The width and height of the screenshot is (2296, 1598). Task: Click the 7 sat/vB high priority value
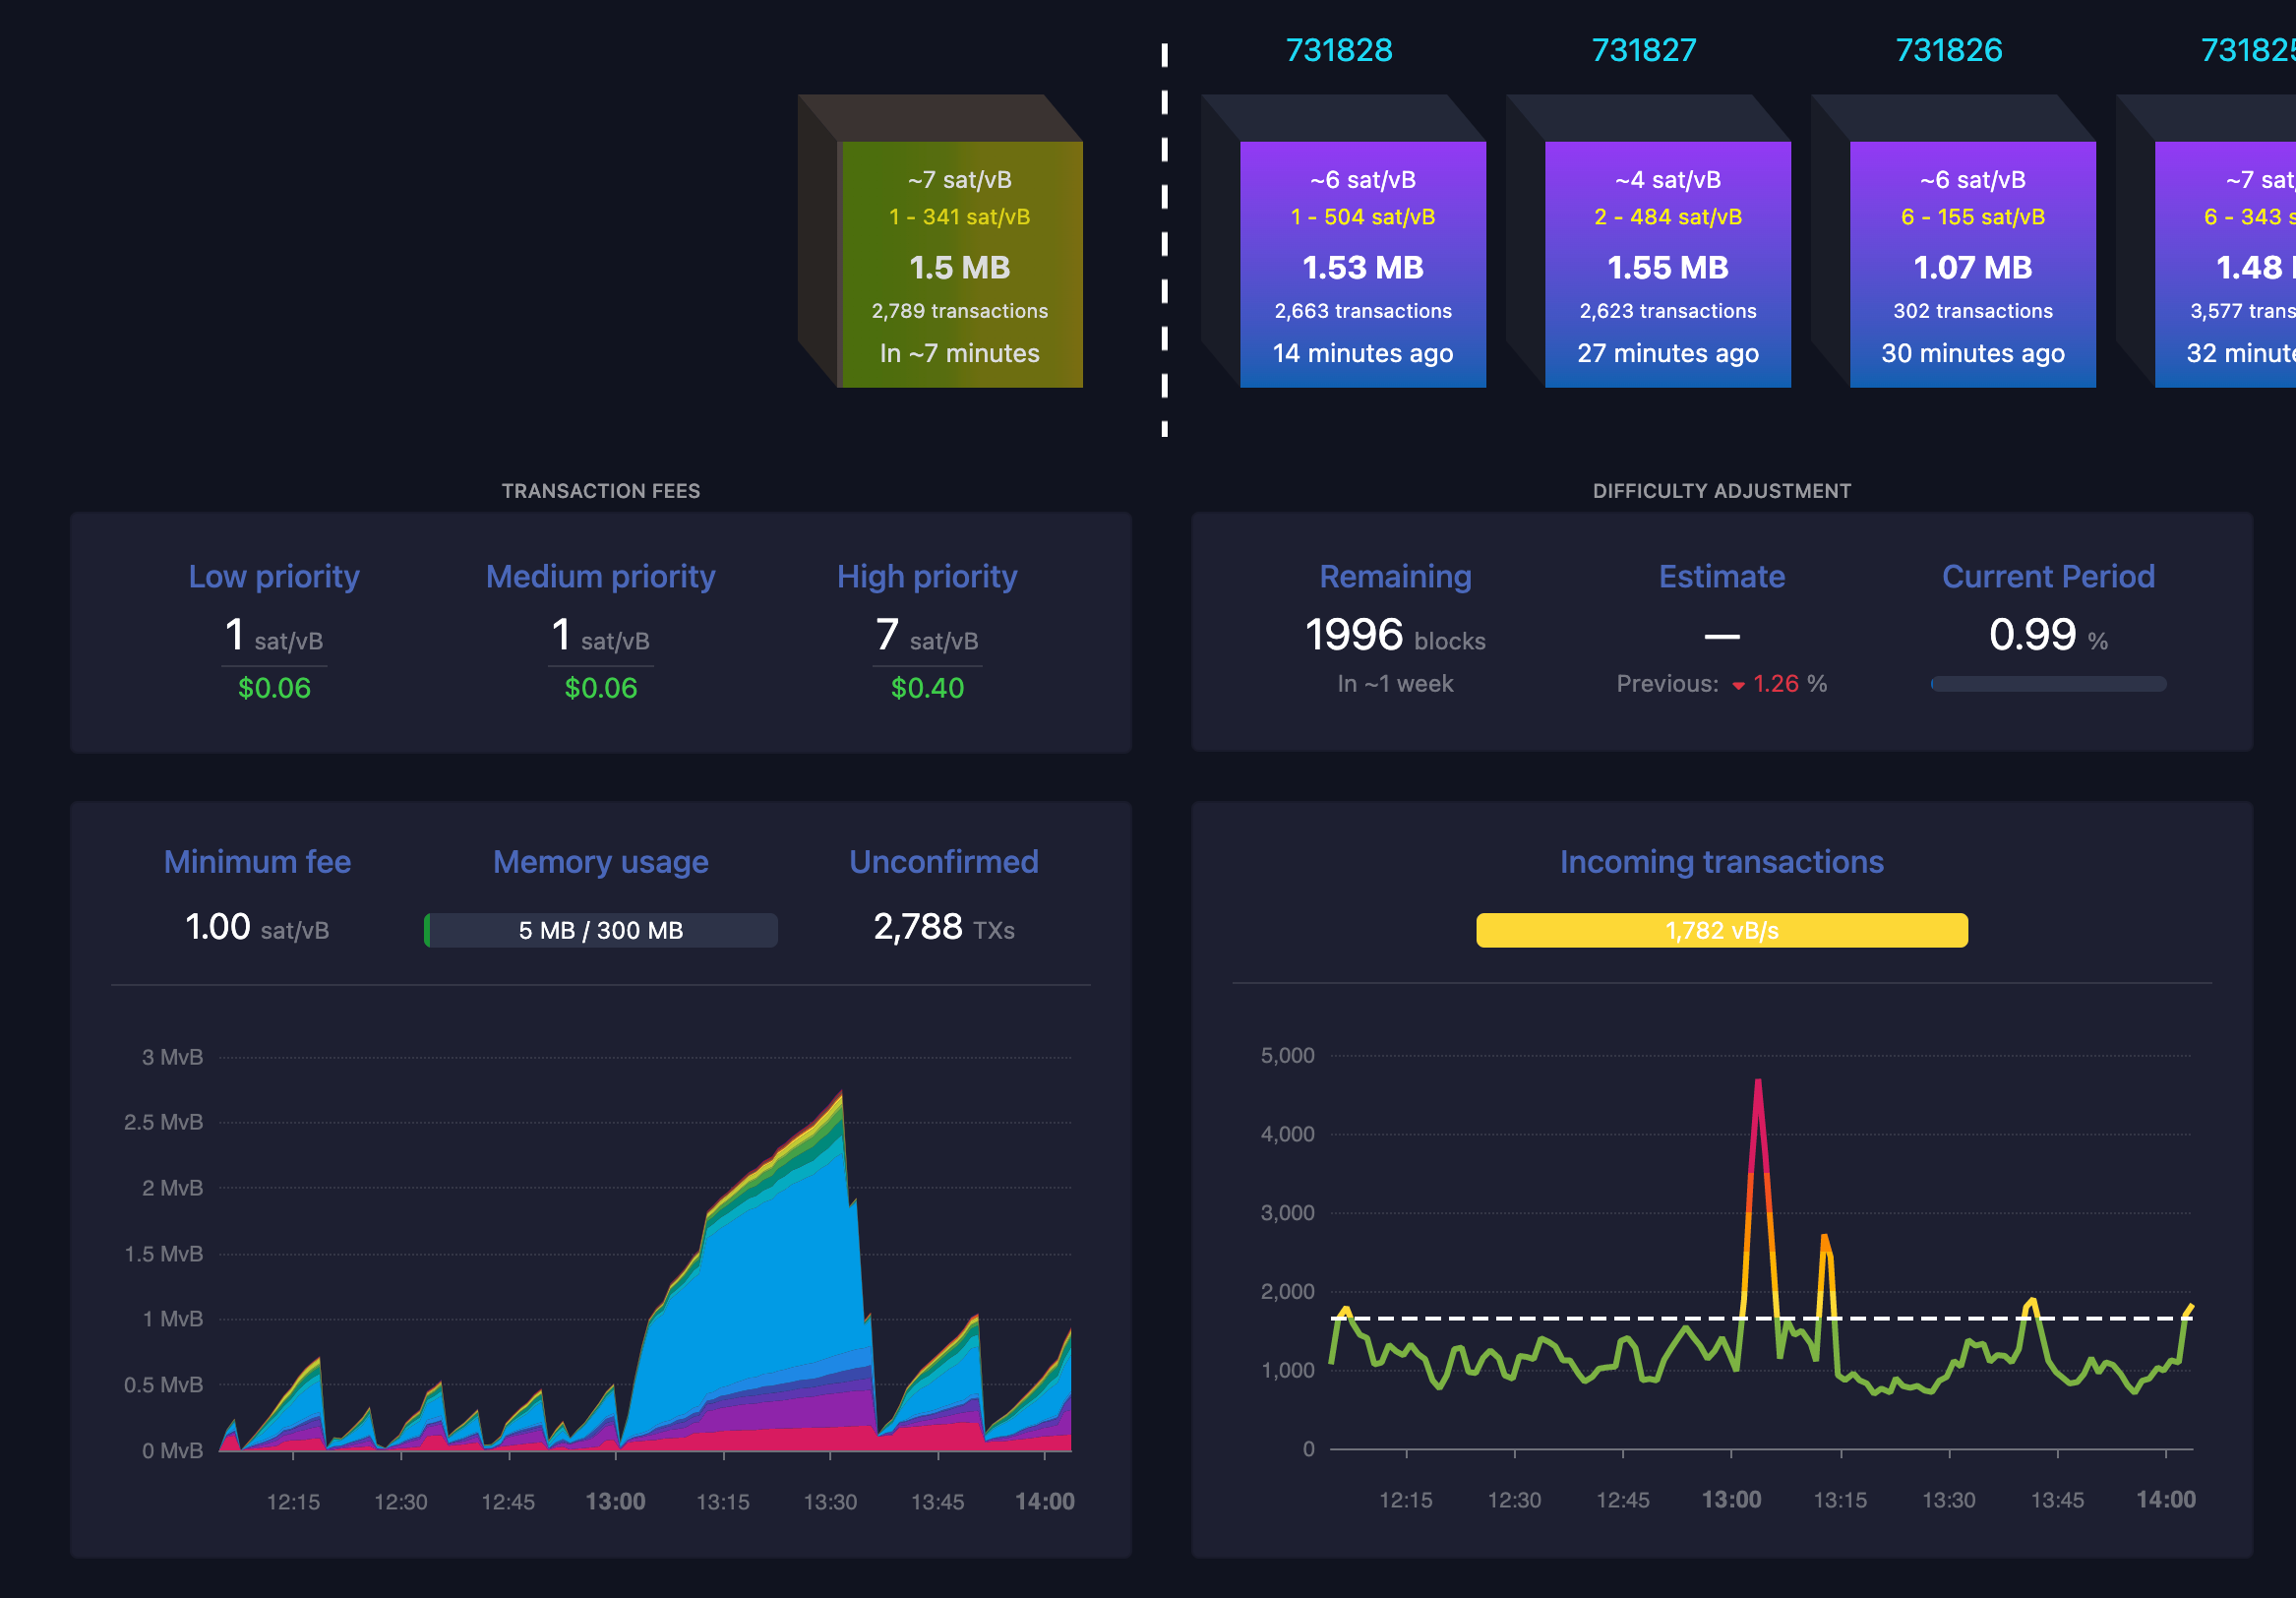click(x=927, y=635)
